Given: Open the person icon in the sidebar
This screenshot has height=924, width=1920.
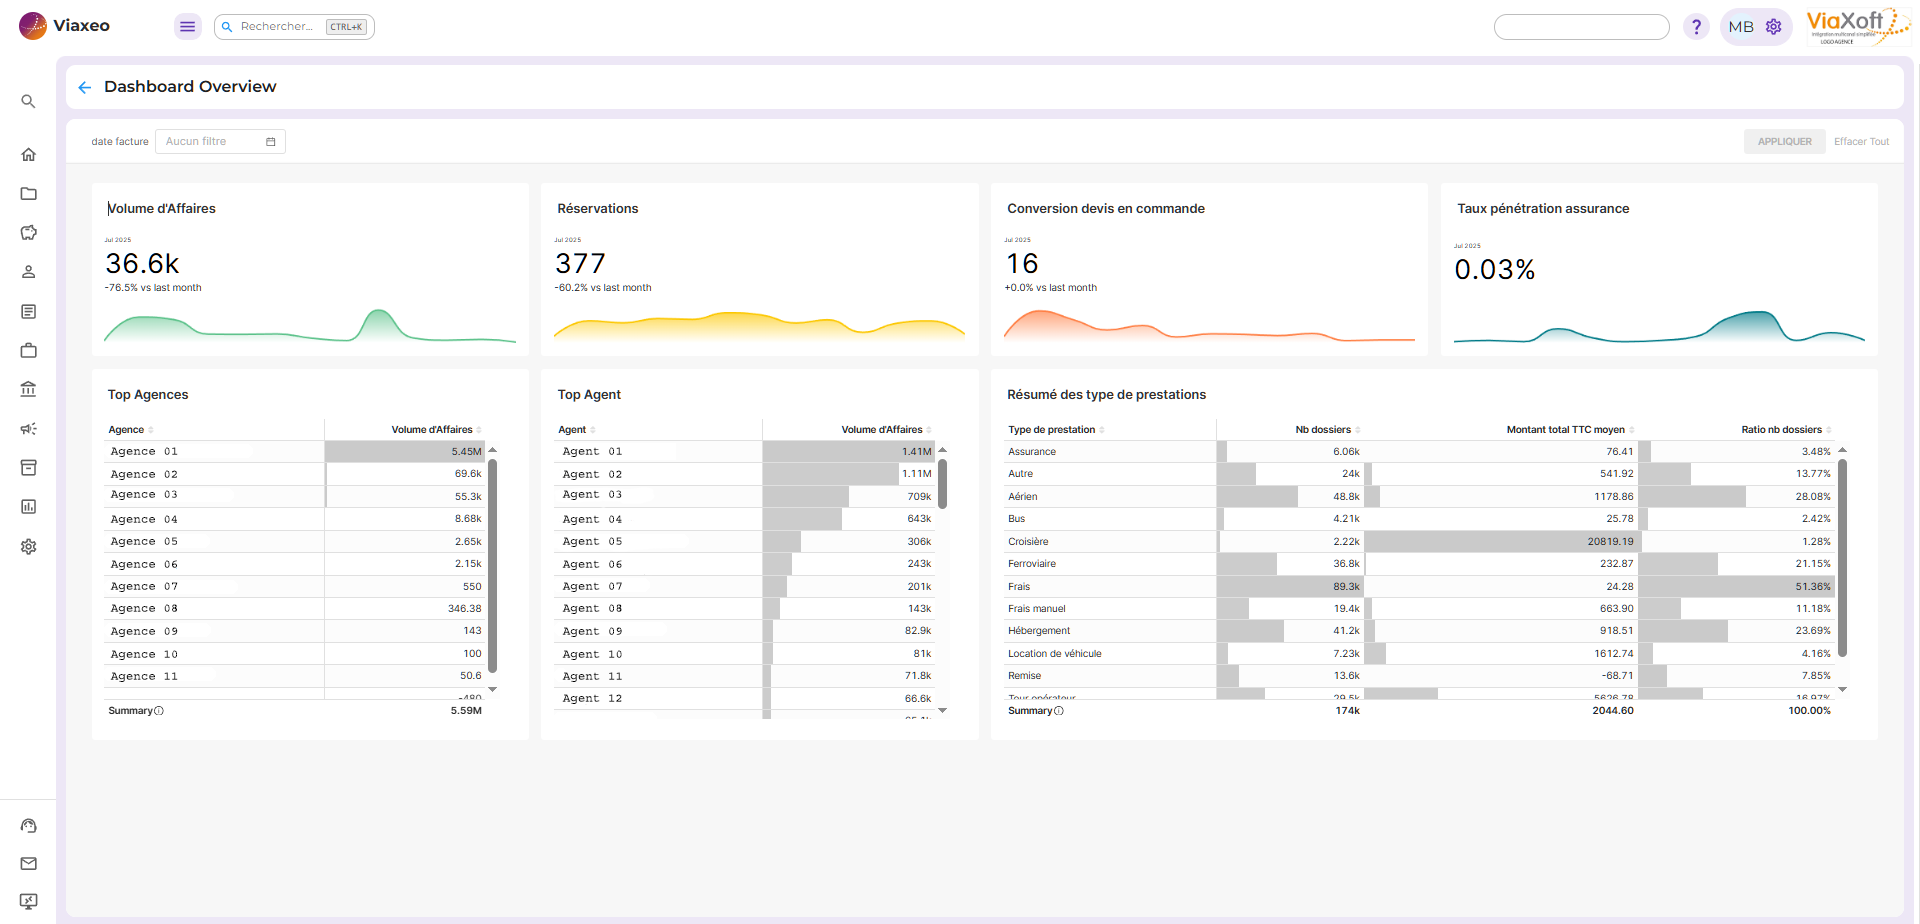Looking at the screenshot, I should pos(28,272).
